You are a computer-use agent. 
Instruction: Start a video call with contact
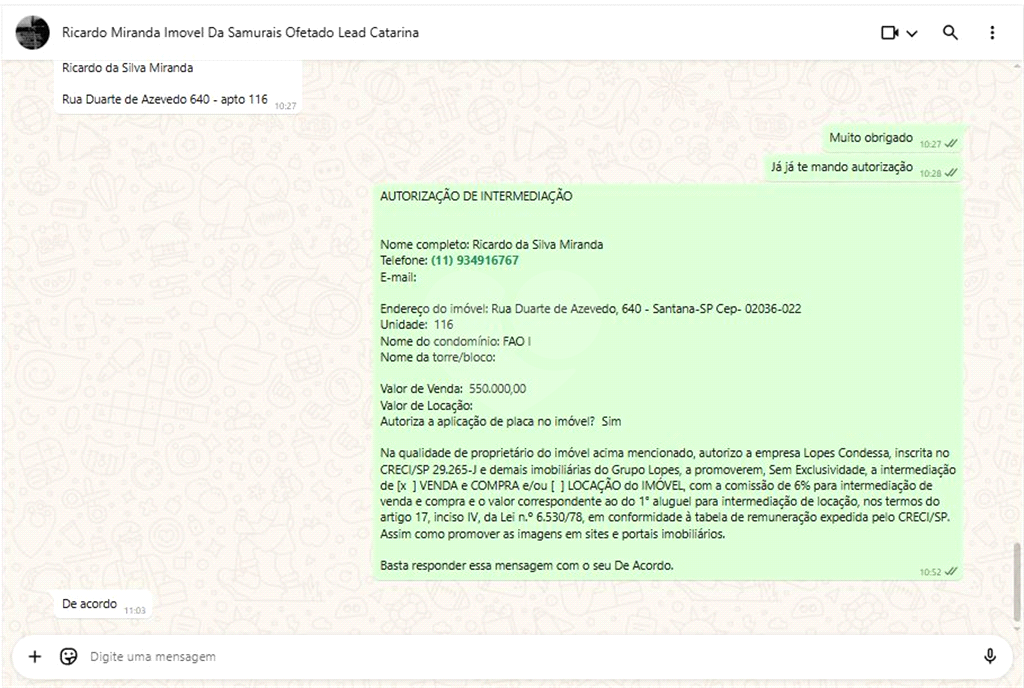[x=890, y=33]
